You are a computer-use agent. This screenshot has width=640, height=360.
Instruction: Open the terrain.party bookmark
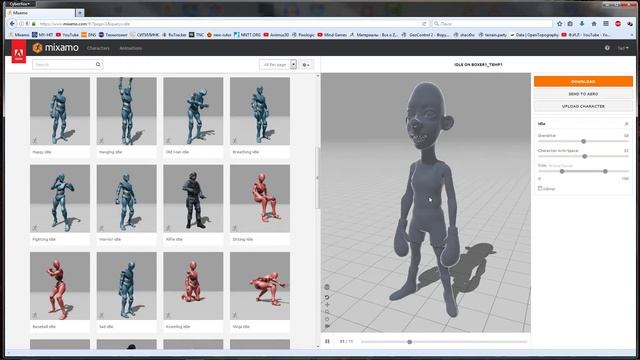(493, 35)
